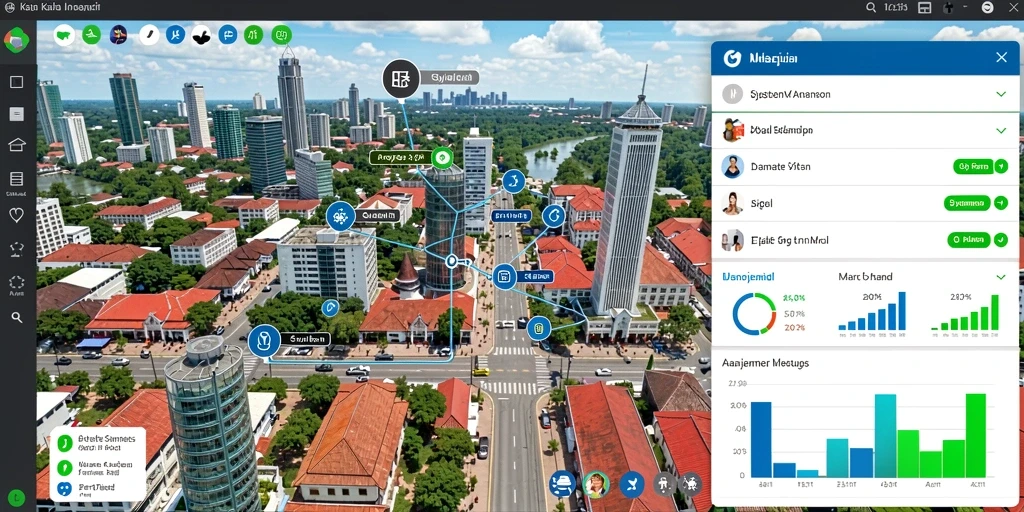Toggle the green check in the last contact row
Image resolution: width=1024 pixels, height=512 pixels.
(1000, 240)
